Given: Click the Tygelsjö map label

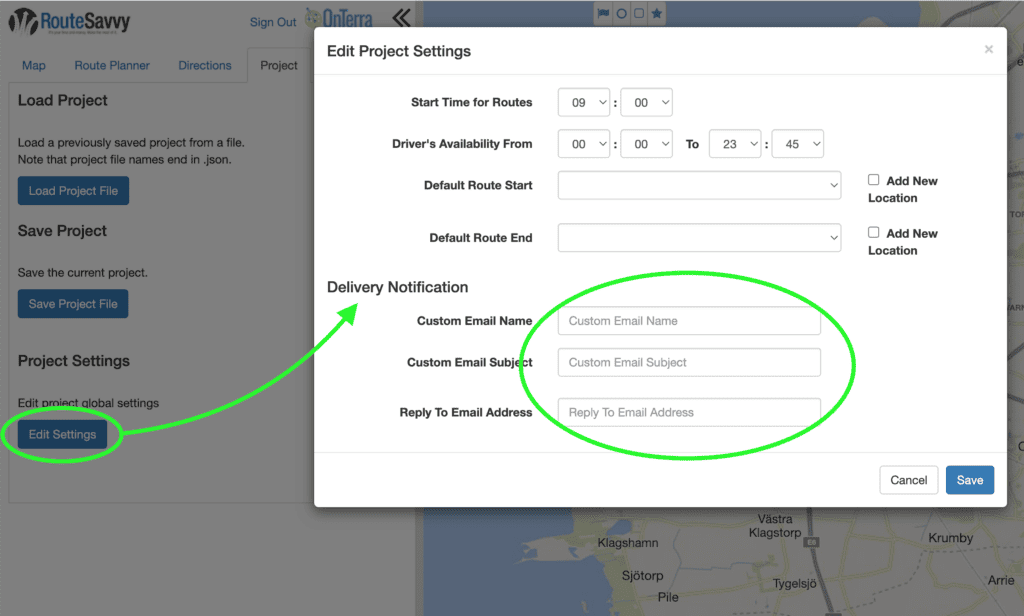Looking at the screenshot, I should [794, 583].
